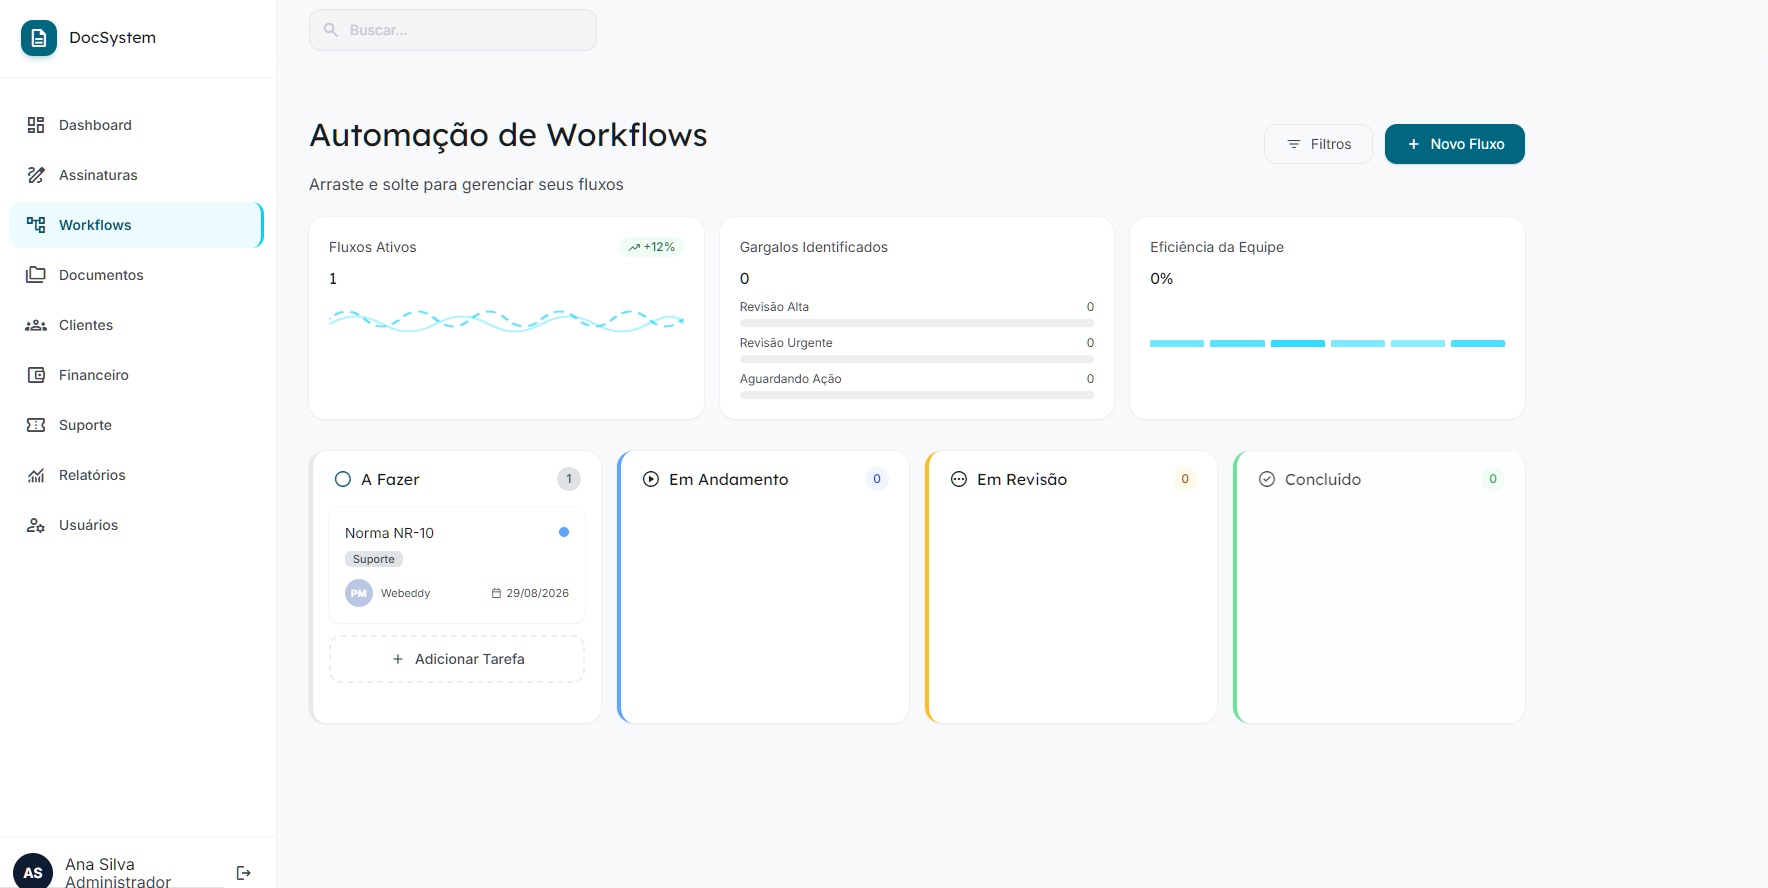
Task: Click the Clientes people icon
Action: pyautogui.click(x=36, y=325)
